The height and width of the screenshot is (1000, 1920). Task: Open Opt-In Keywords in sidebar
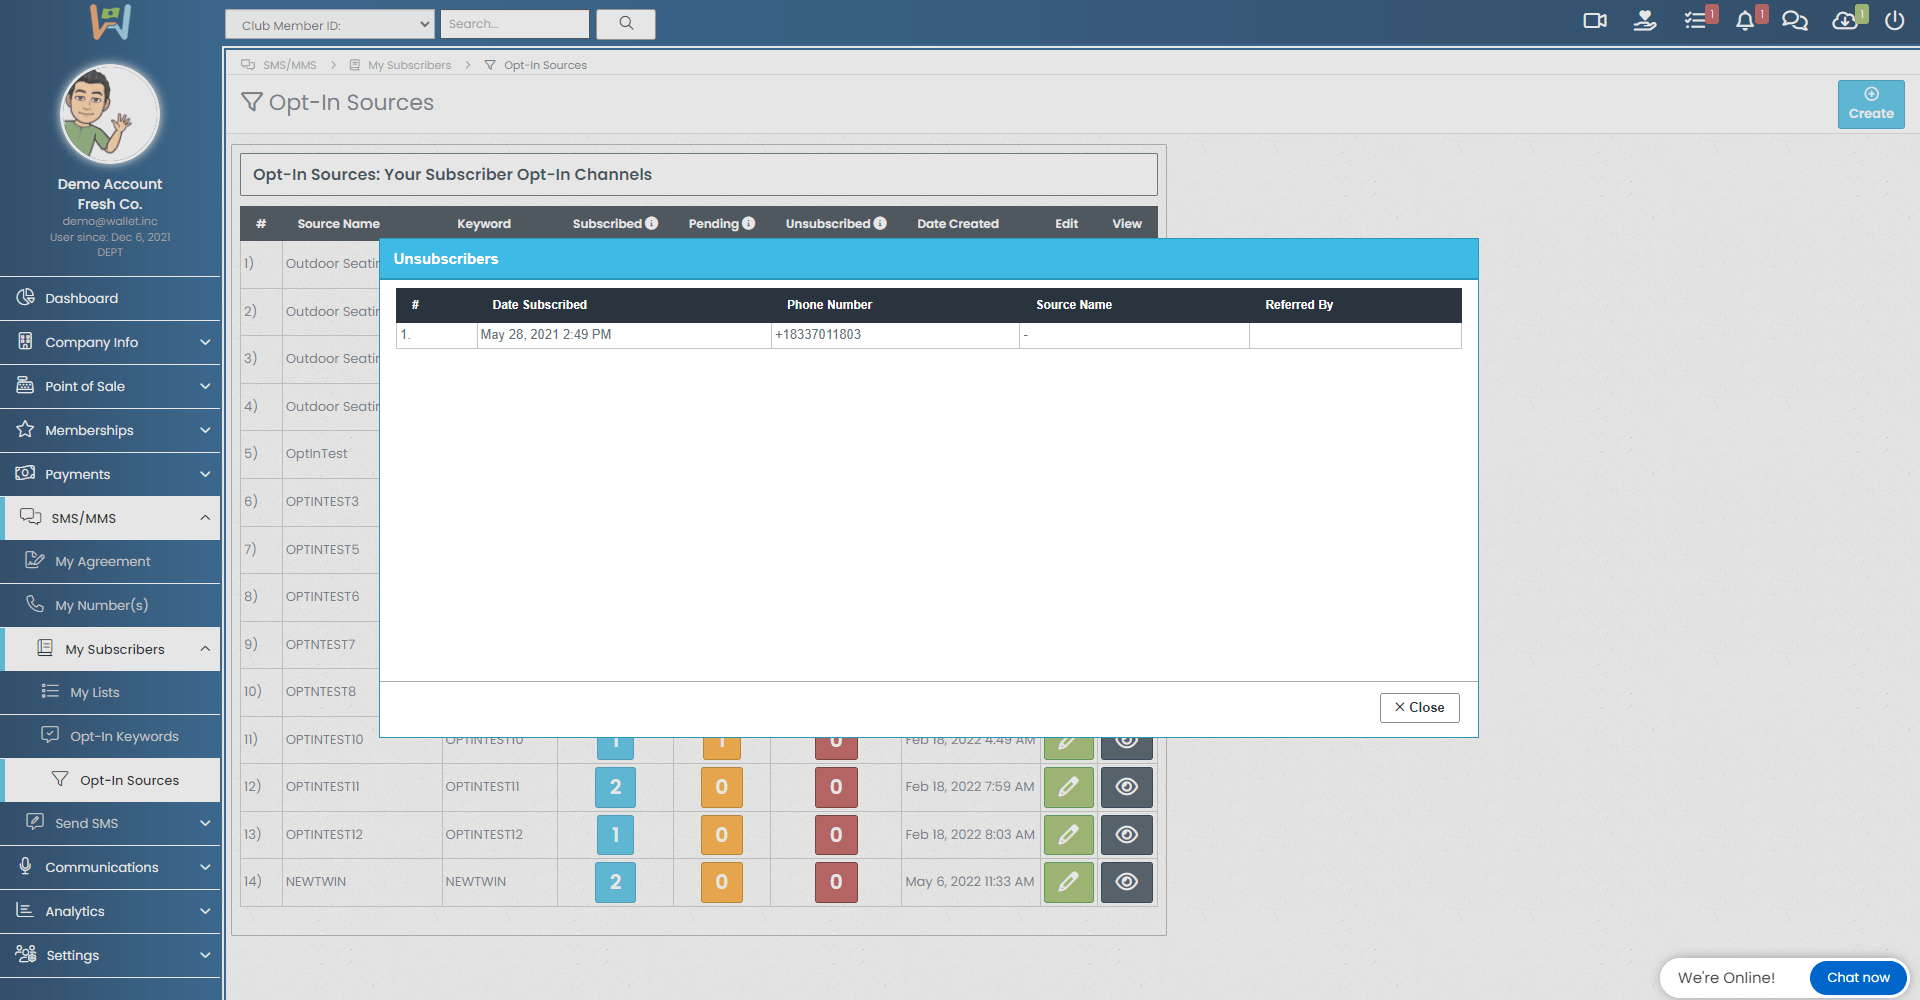pos(124,736)
